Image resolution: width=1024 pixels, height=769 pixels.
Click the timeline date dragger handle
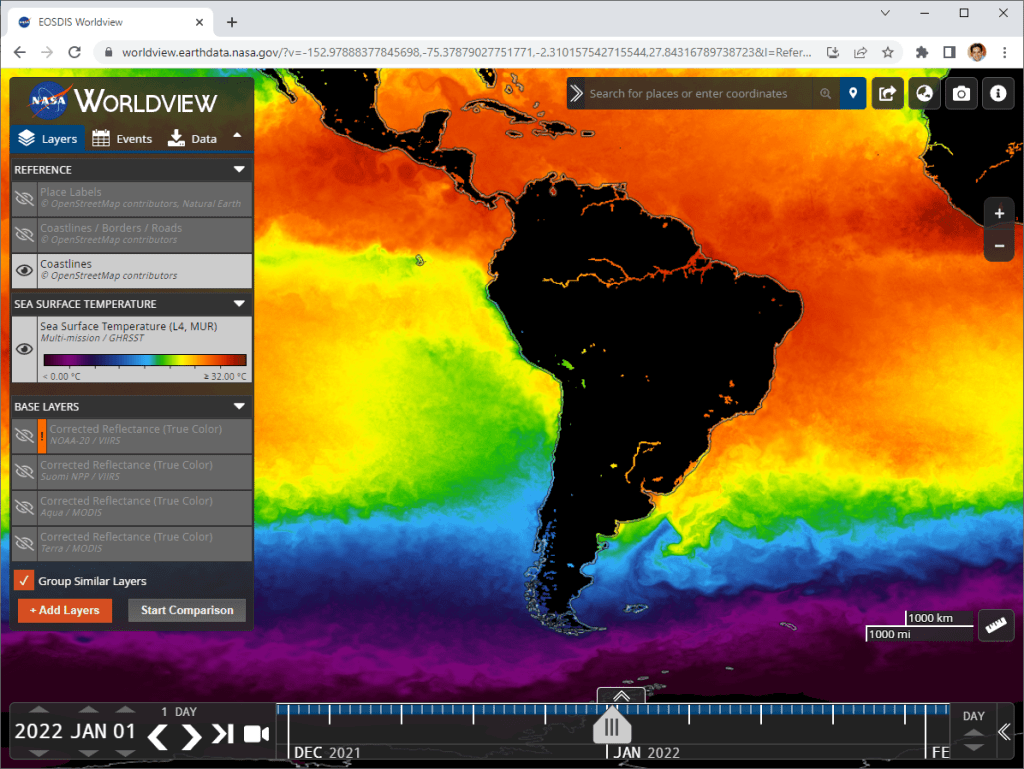tap(612, 727)
